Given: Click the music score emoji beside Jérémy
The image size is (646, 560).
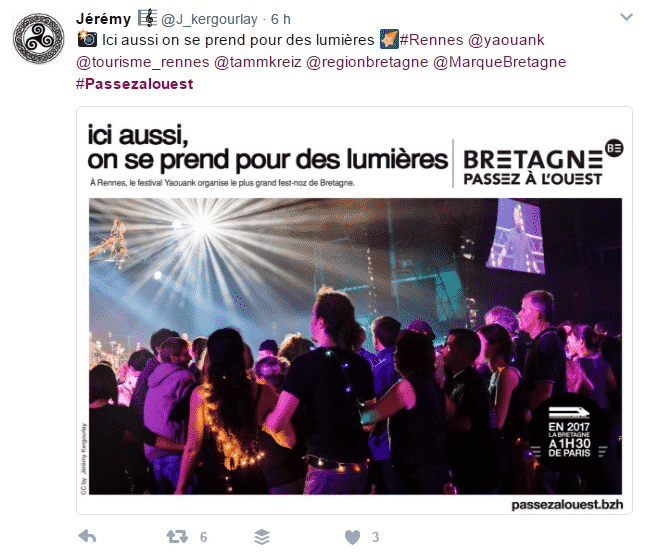Looking at the screenshot, I should pyautogui.click(x=147, y=18).
